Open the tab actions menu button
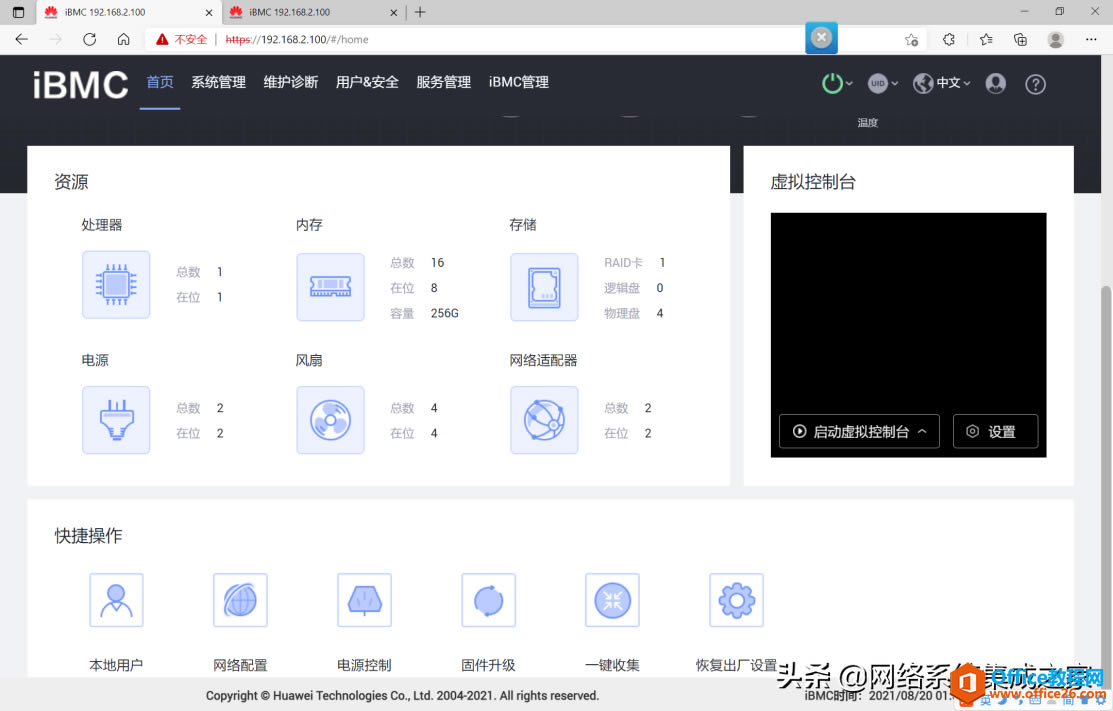Screen dimensions: 1113x711 (18, 12)
